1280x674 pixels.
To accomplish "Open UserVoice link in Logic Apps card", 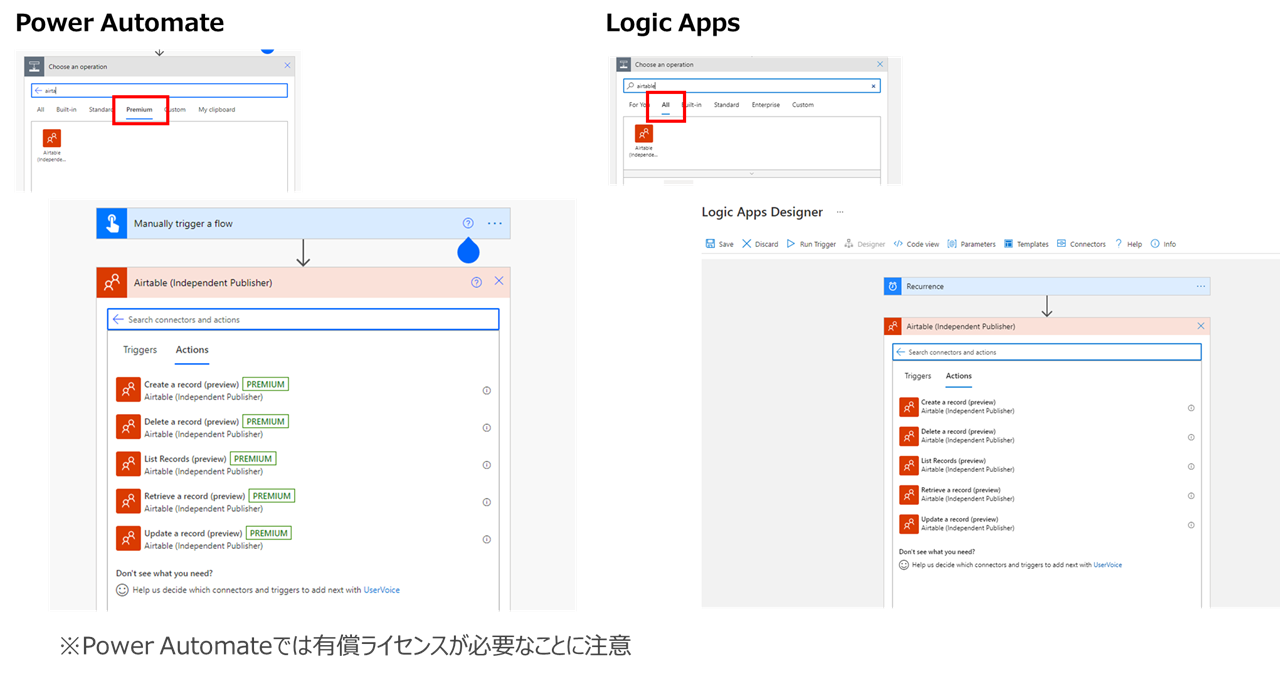I will (x=1108, y=565).
